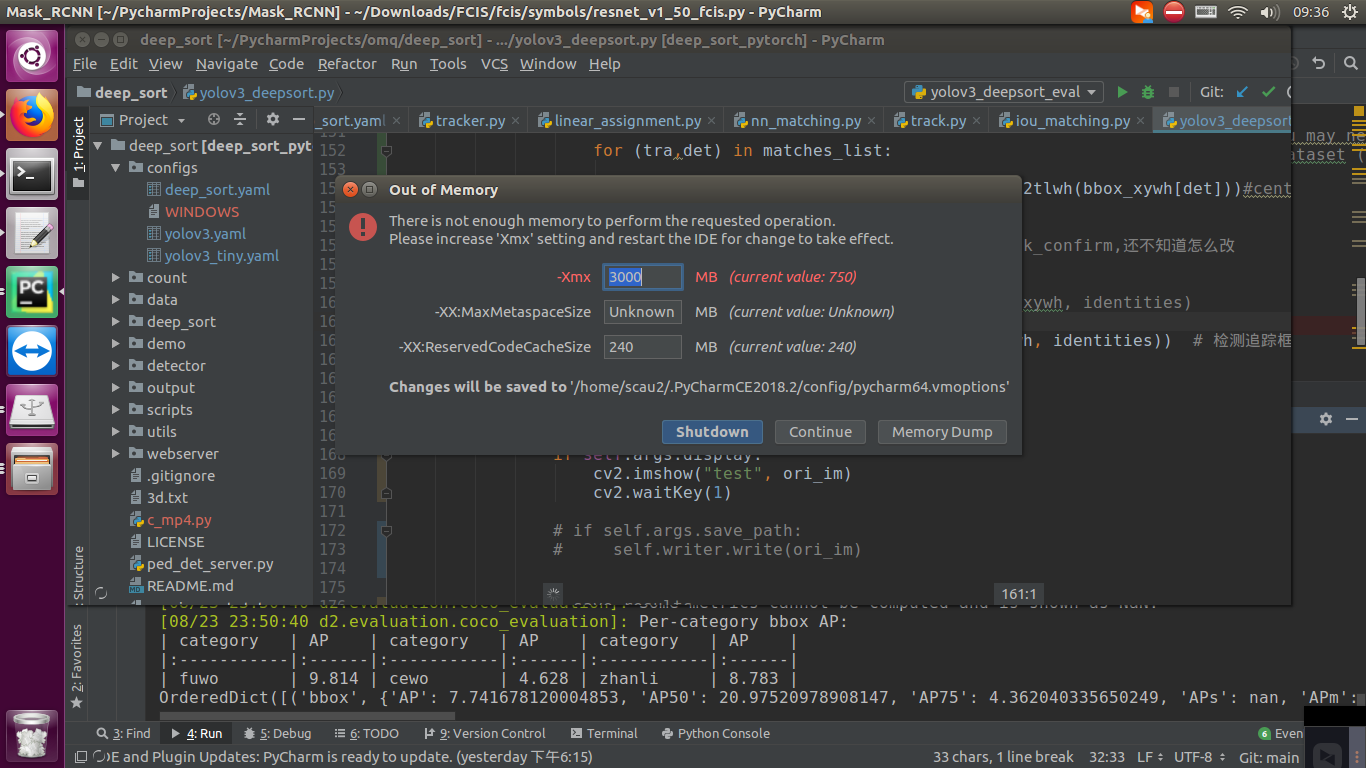
Task: Open the run configuration dropdown yolov3_deepsort_eval
Action: [1003, 91]
